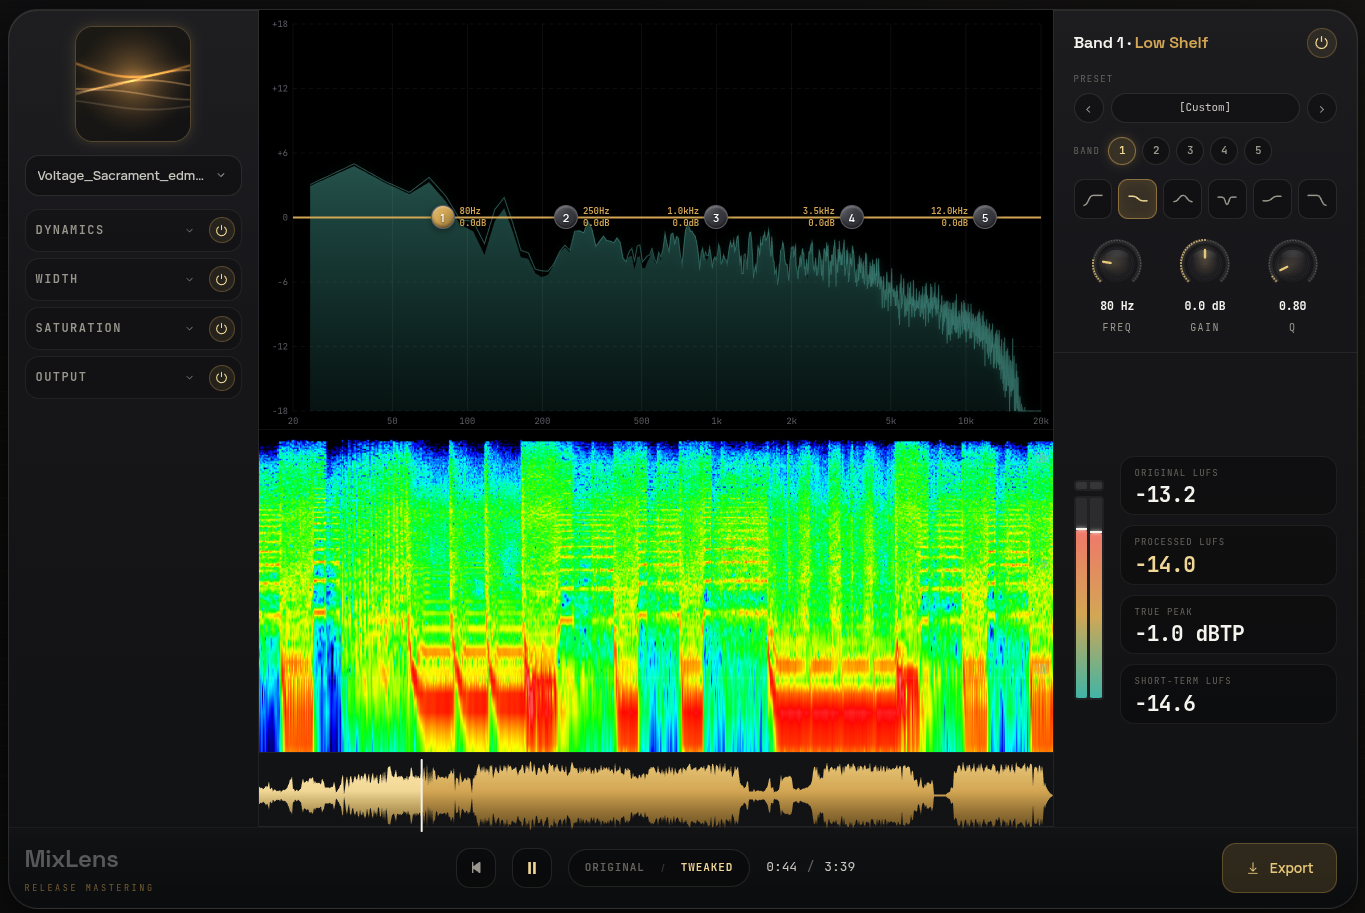Select the high-pass filter shape
The image size is (1365, 913).
point(1093,199)
